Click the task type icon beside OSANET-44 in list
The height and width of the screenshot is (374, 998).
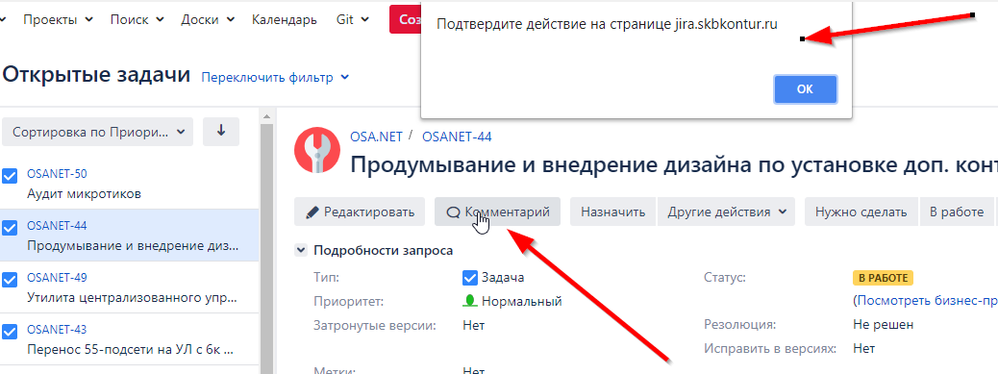pos(10,228)
